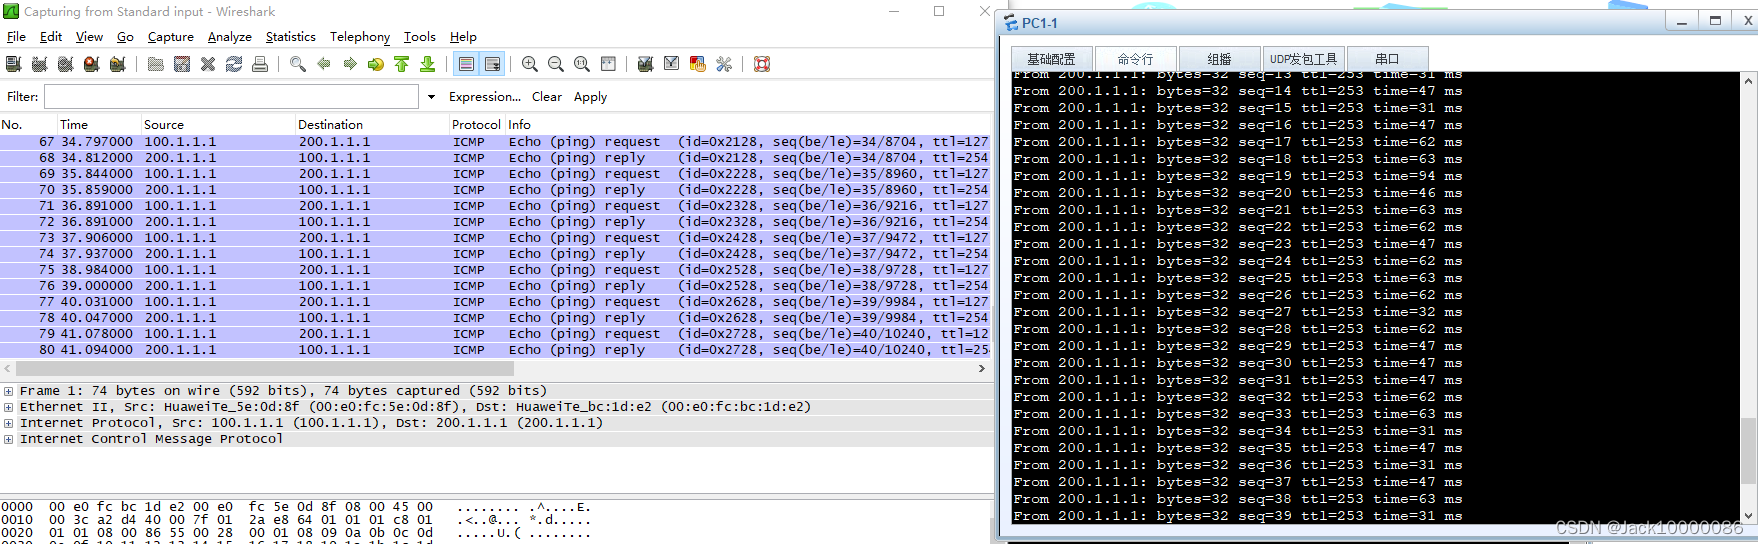This screenshot has width=1758, height=544.
Task: Open the View menu
Action: (x=89, y=37)
